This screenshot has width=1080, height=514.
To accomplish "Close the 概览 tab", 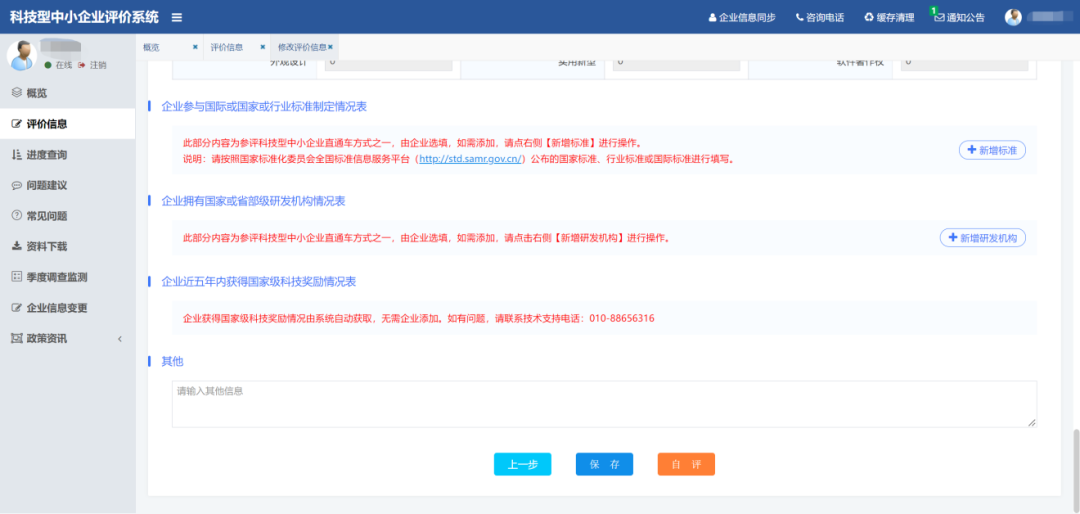I will [x=195, y=47].
